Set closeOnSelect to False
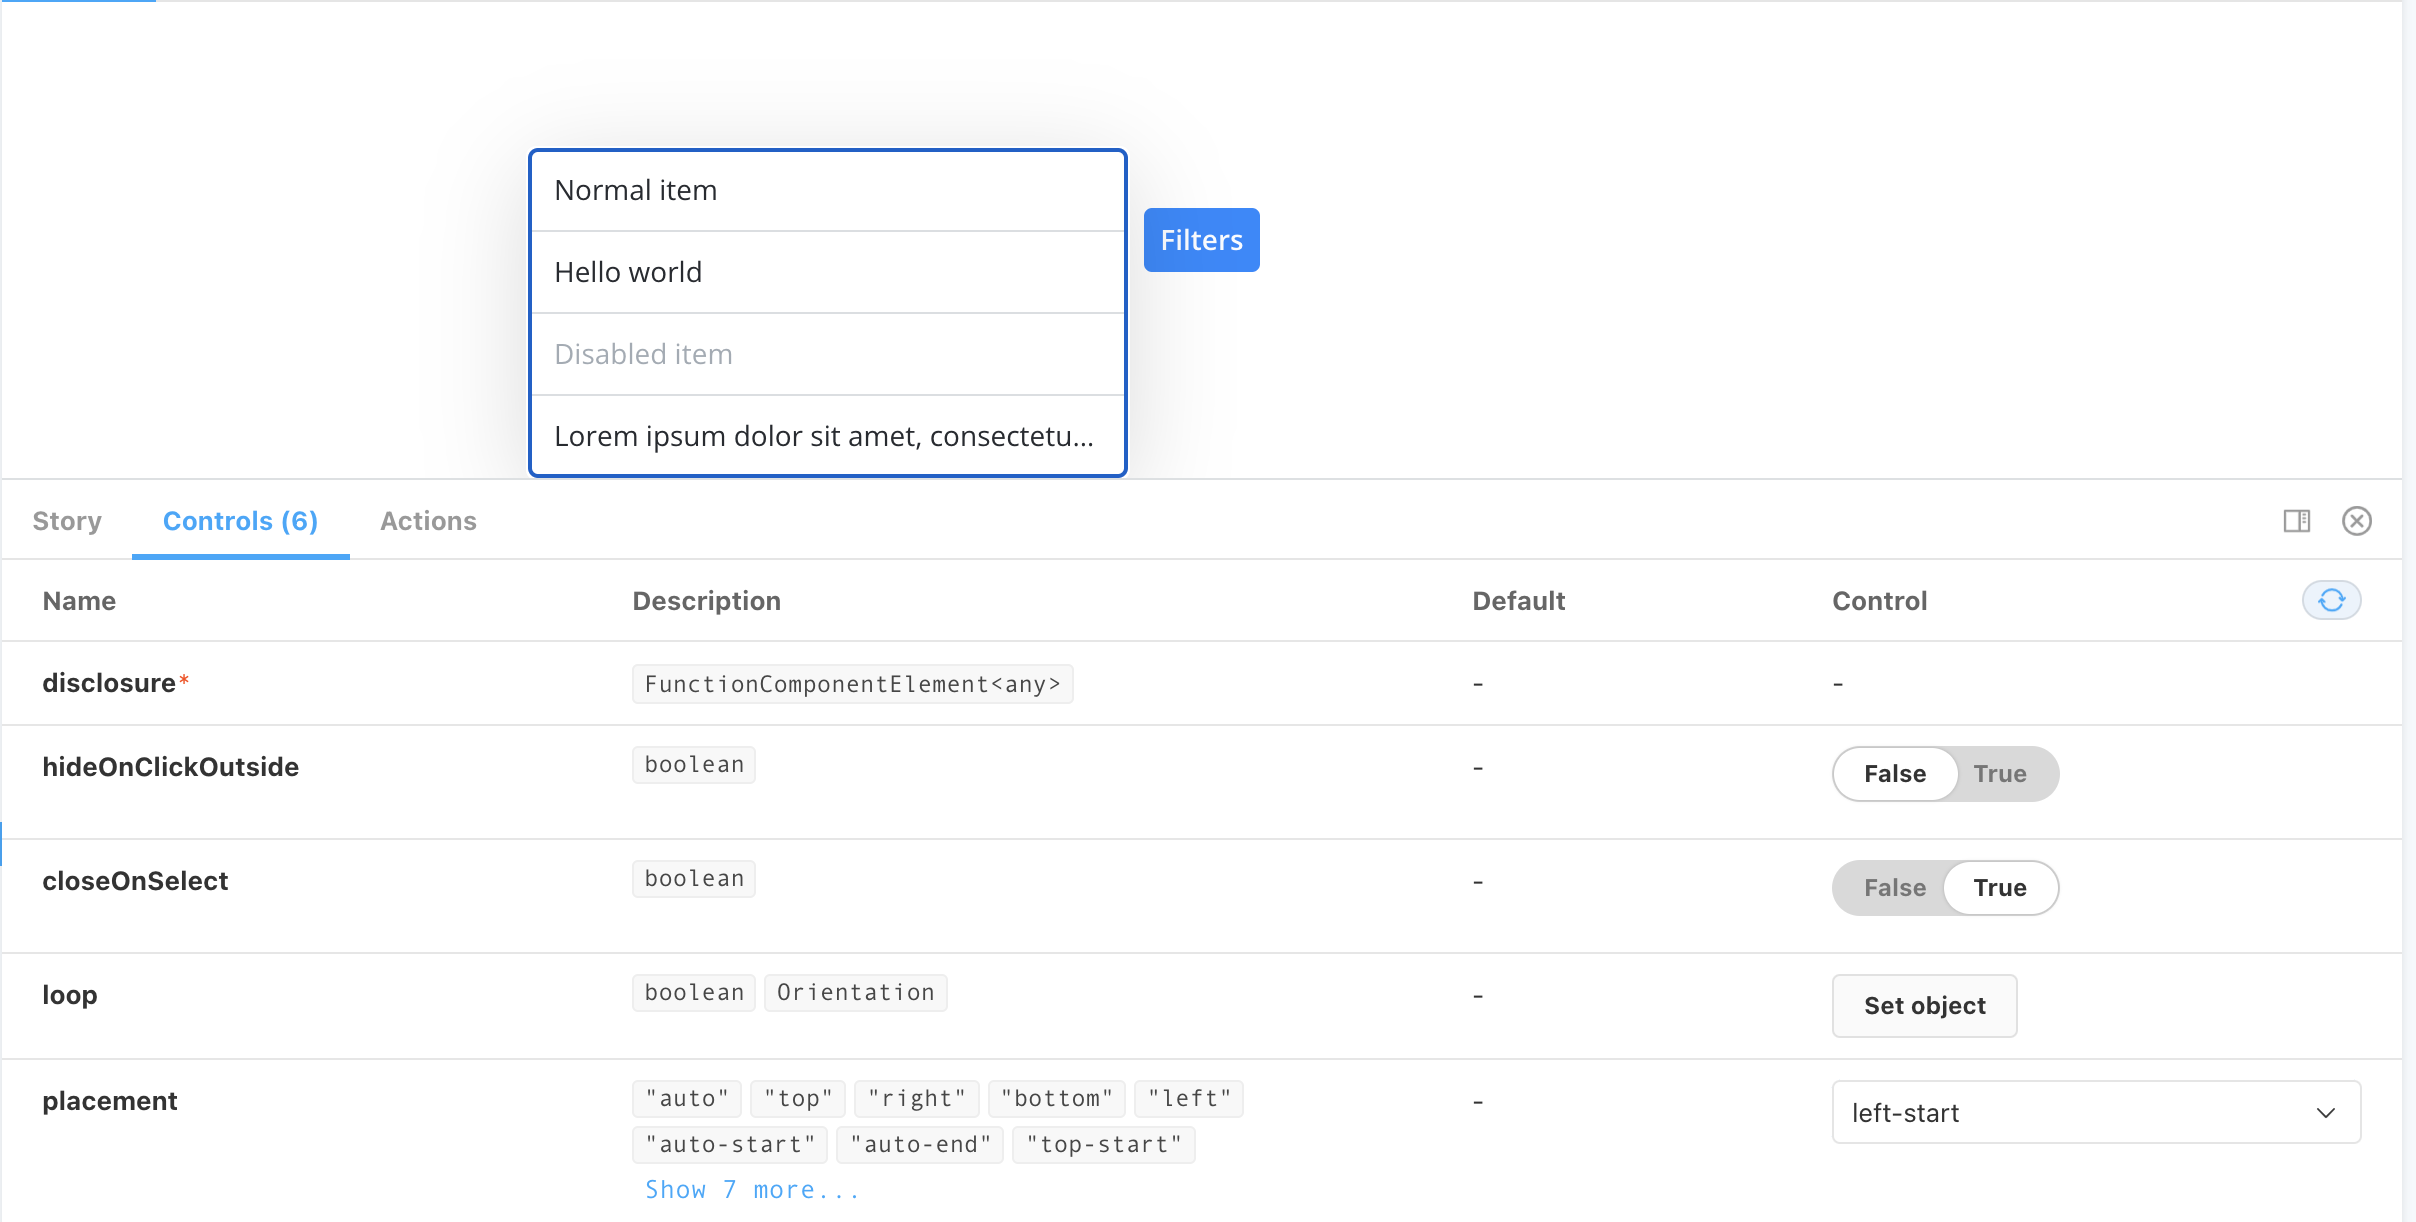Viewport: 2416px width, 1222px height. tap(1893, 887)
